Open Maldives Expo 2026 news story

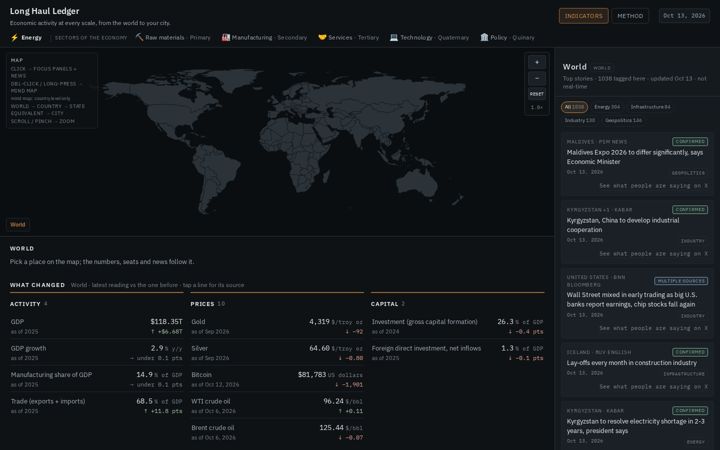click(635, 157)
